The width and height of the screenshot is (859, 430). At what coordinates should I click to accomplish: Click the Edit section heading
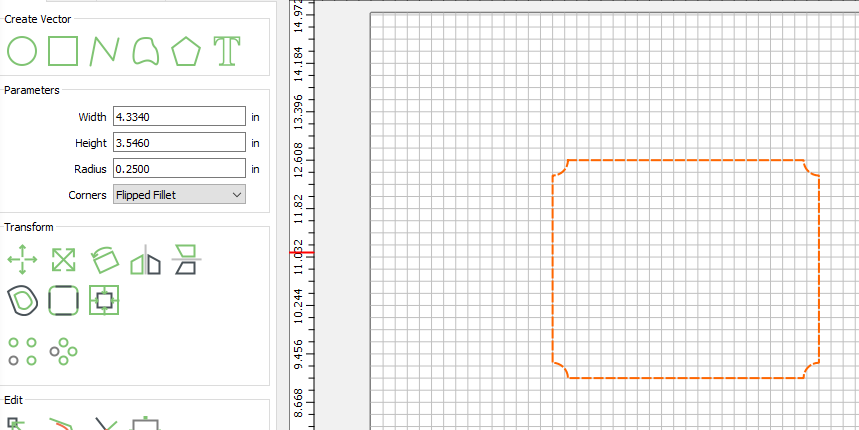point(14,400)
